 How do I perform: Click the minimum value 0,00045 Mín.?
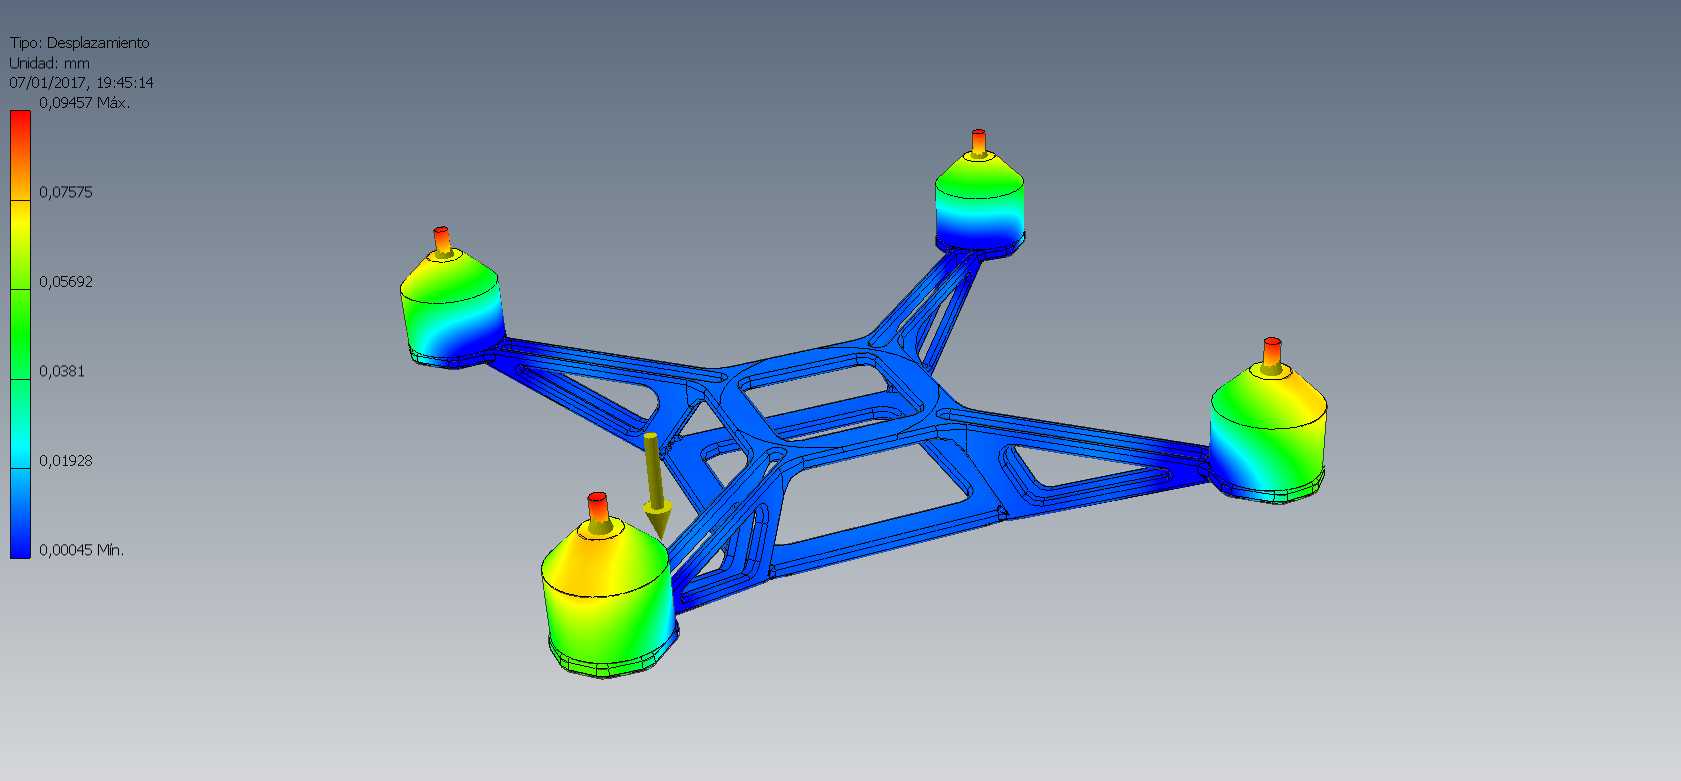[82, 550]
